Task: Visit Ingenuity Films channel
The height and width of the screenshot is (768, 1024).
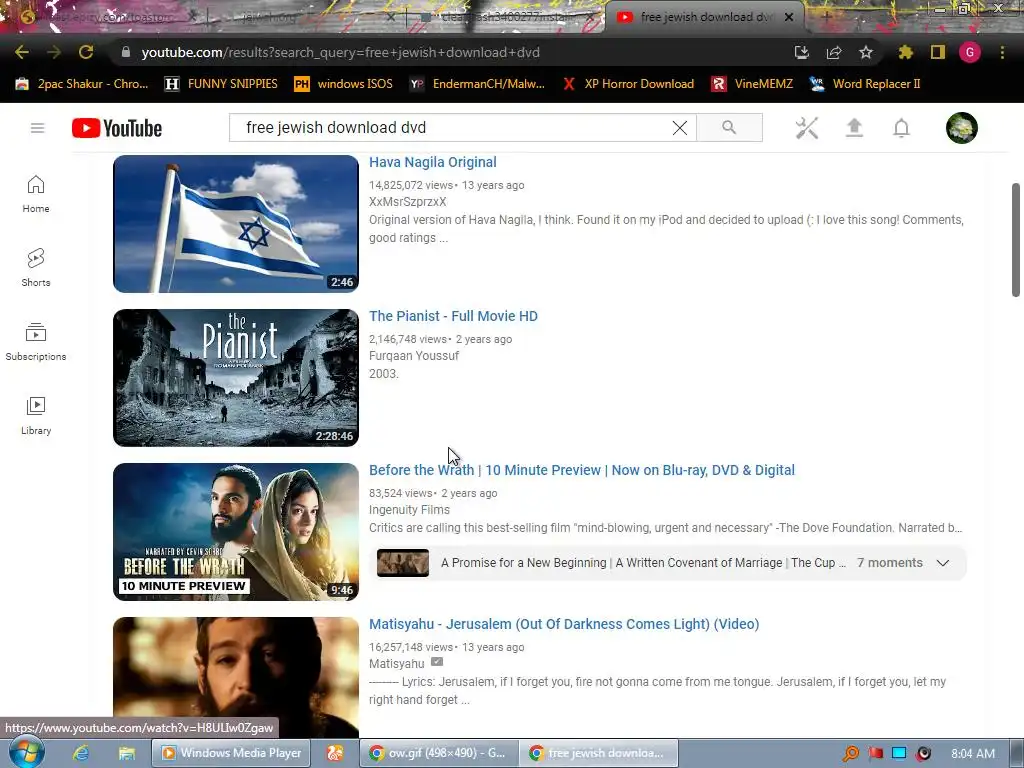Action: (x=409, y=510)
